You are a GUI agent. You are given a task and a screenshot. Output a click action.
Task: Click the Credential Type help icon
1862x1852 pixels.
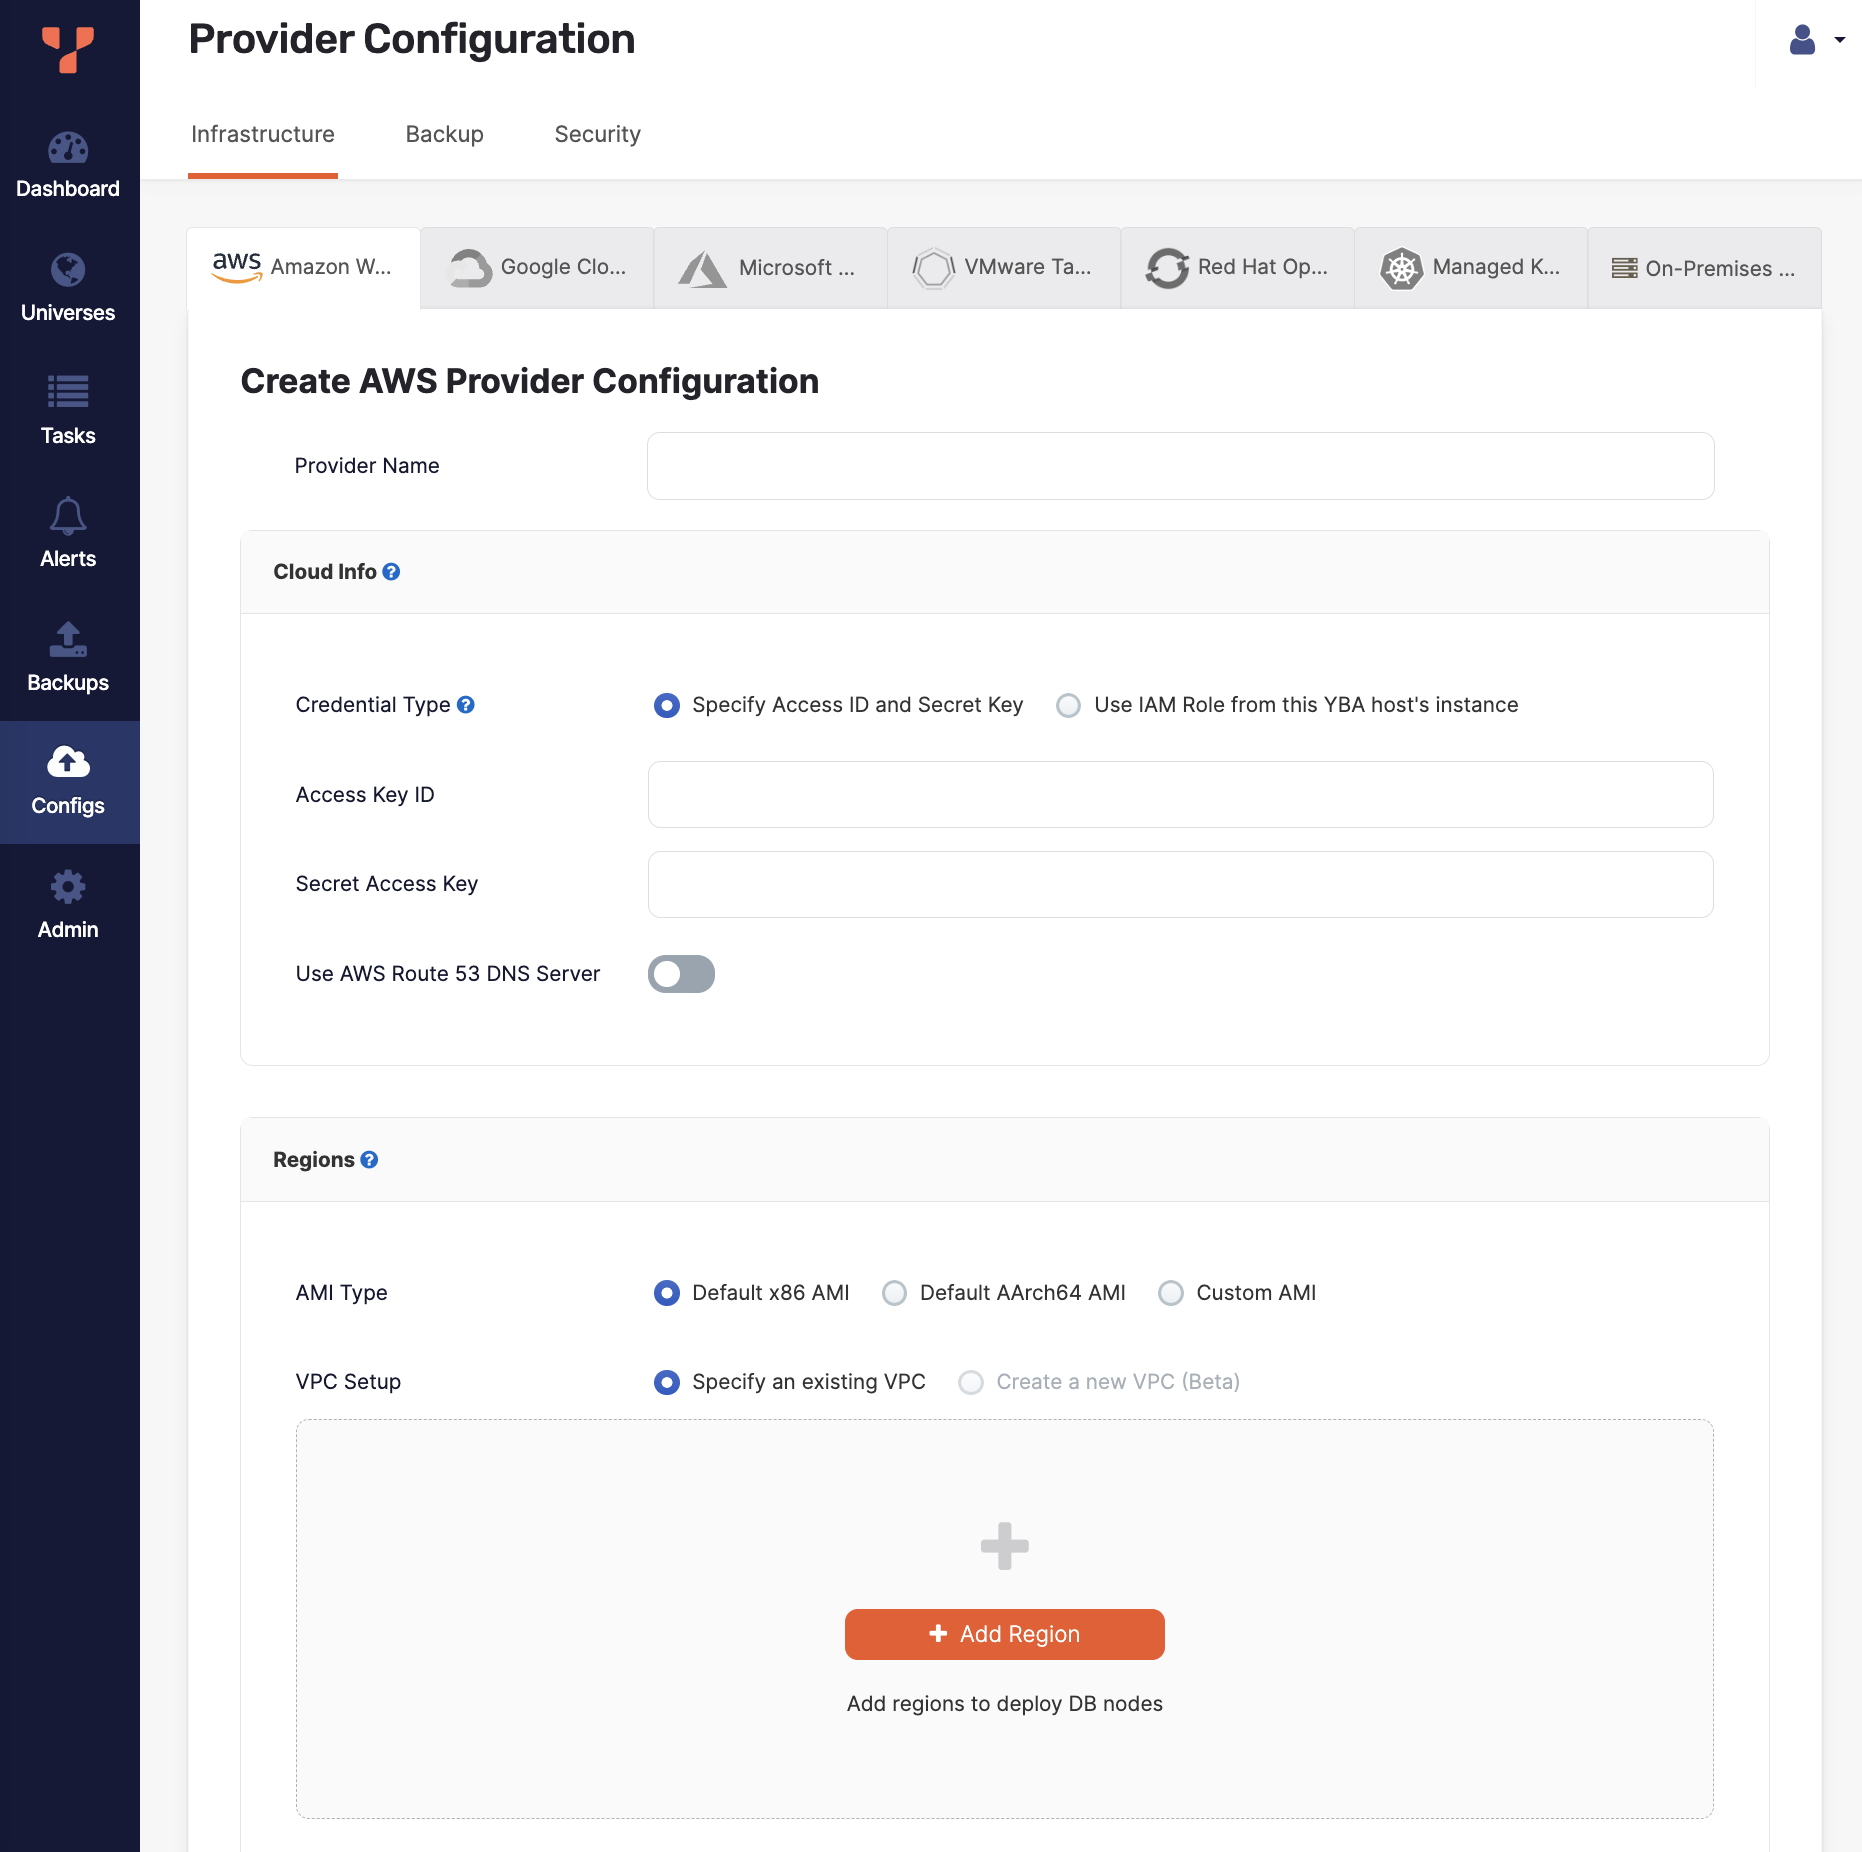point(465,705)
